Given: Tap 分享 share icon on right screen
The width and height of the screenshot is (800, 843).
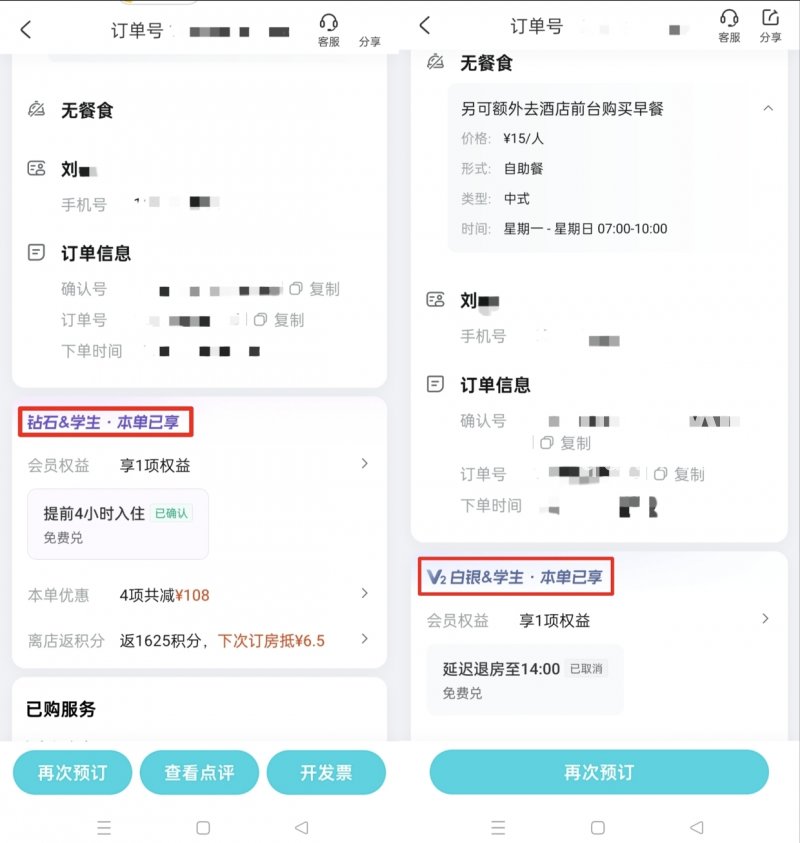Looking at the screenshot, I should point(770,26).
